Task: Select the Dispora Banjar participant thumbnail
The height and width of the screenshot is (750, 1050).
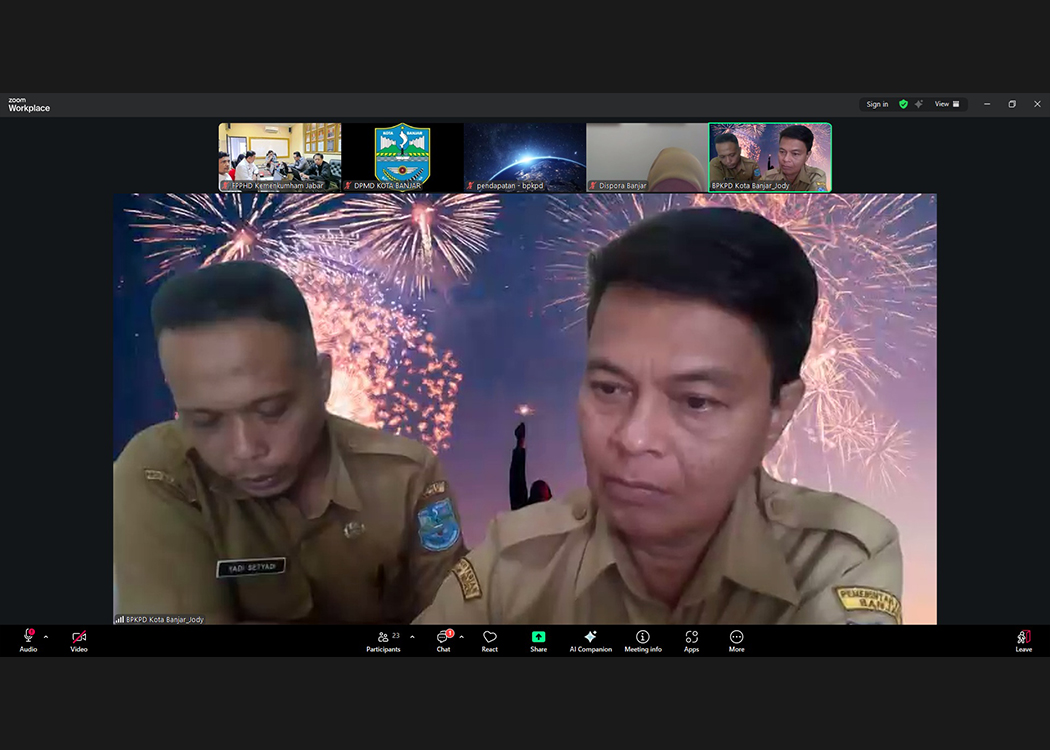Action: coord(646,156)
